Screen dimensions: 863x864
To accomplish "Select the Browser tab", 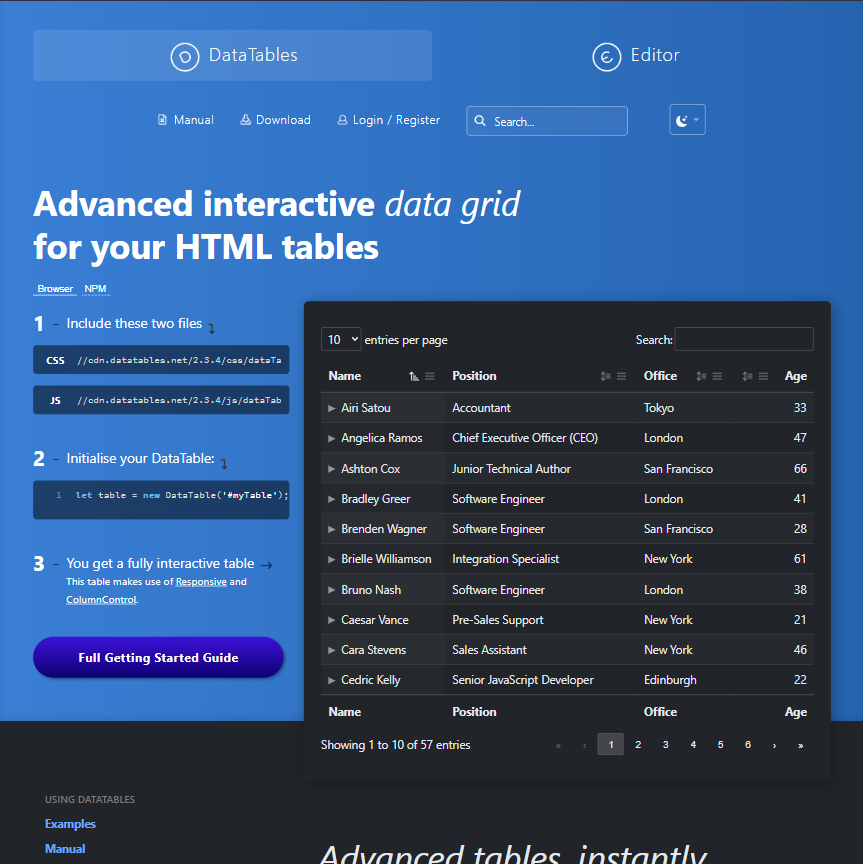I will (x=54, y=288).
